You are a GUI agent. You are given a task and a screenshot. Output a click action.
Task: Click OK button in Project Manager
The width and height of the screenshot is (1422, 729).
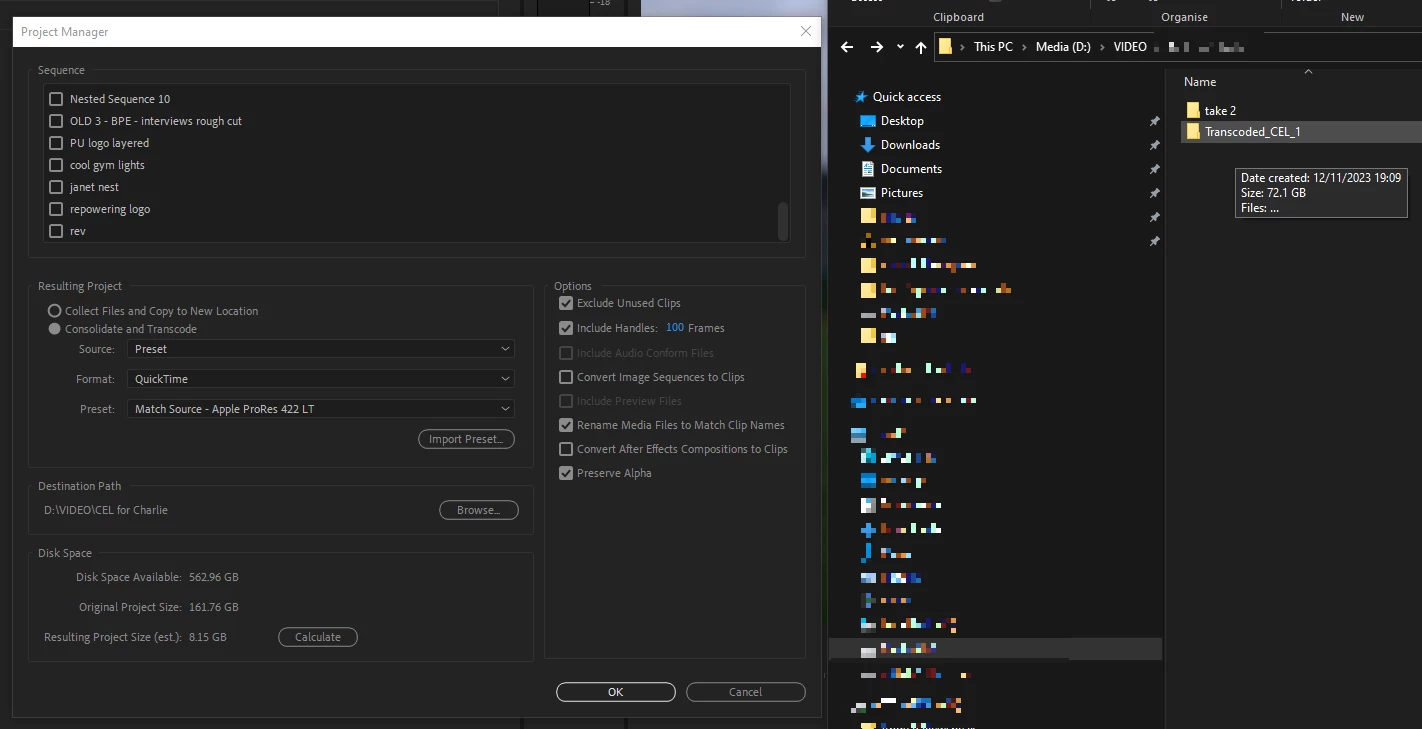tap(616, 692)
